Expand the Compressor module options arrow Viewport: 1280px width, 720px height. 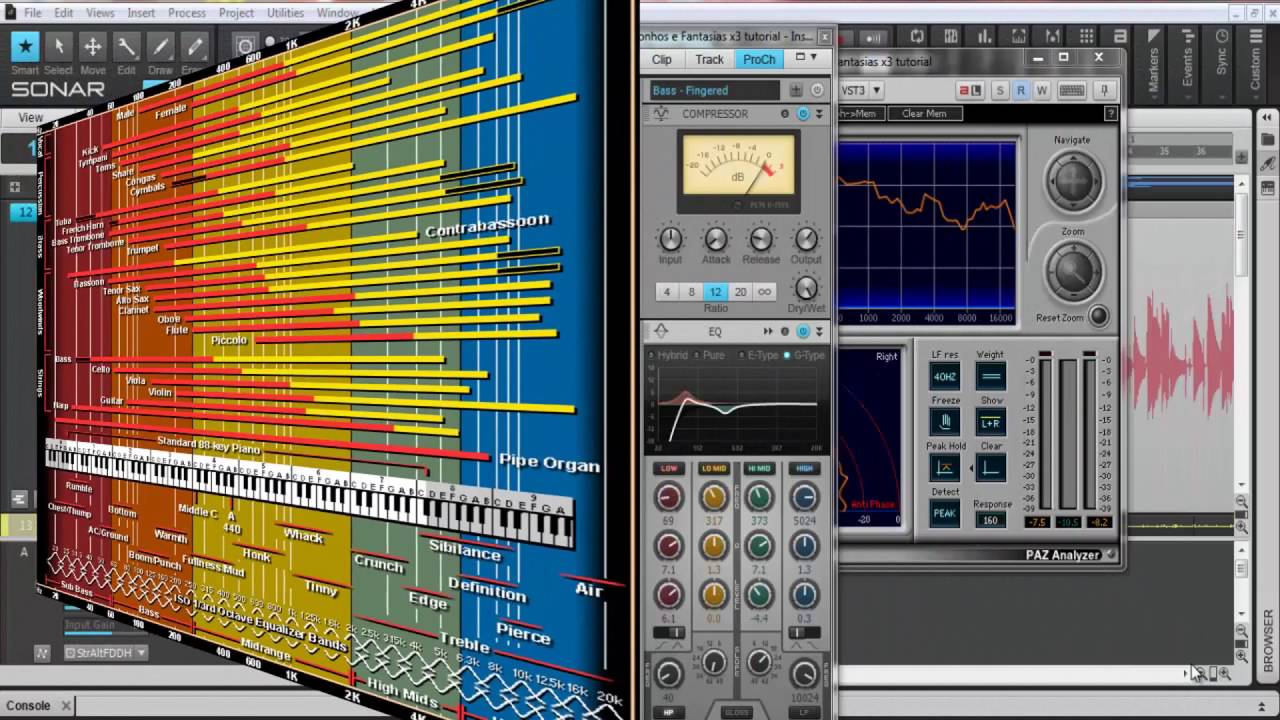coord(819,114)
